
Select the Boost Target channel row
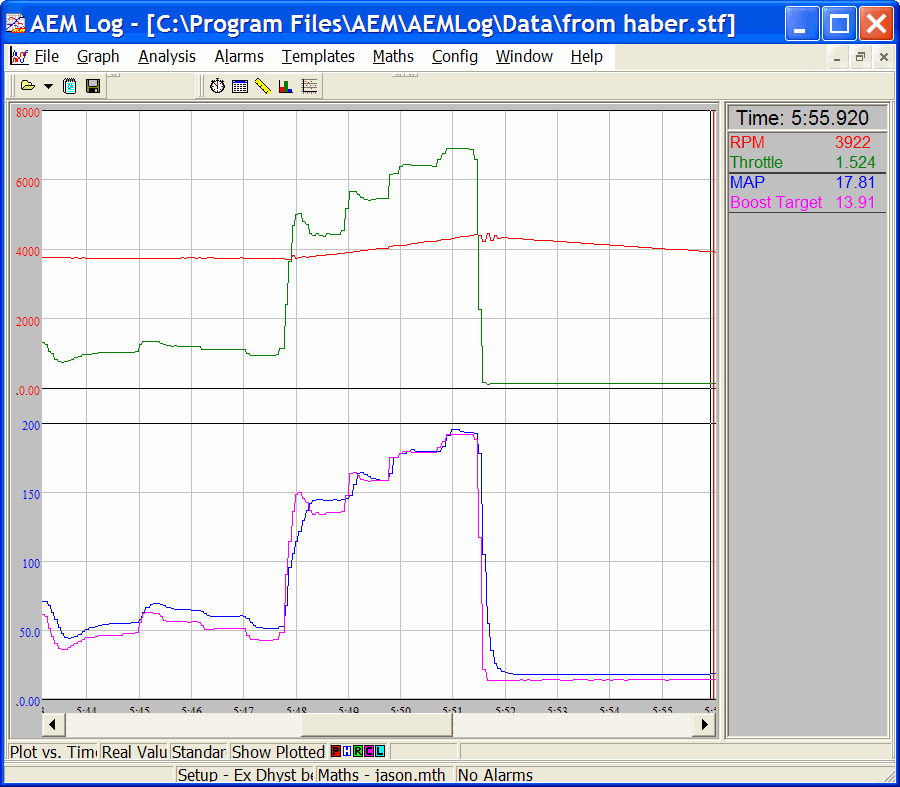[x=807, y=203]
